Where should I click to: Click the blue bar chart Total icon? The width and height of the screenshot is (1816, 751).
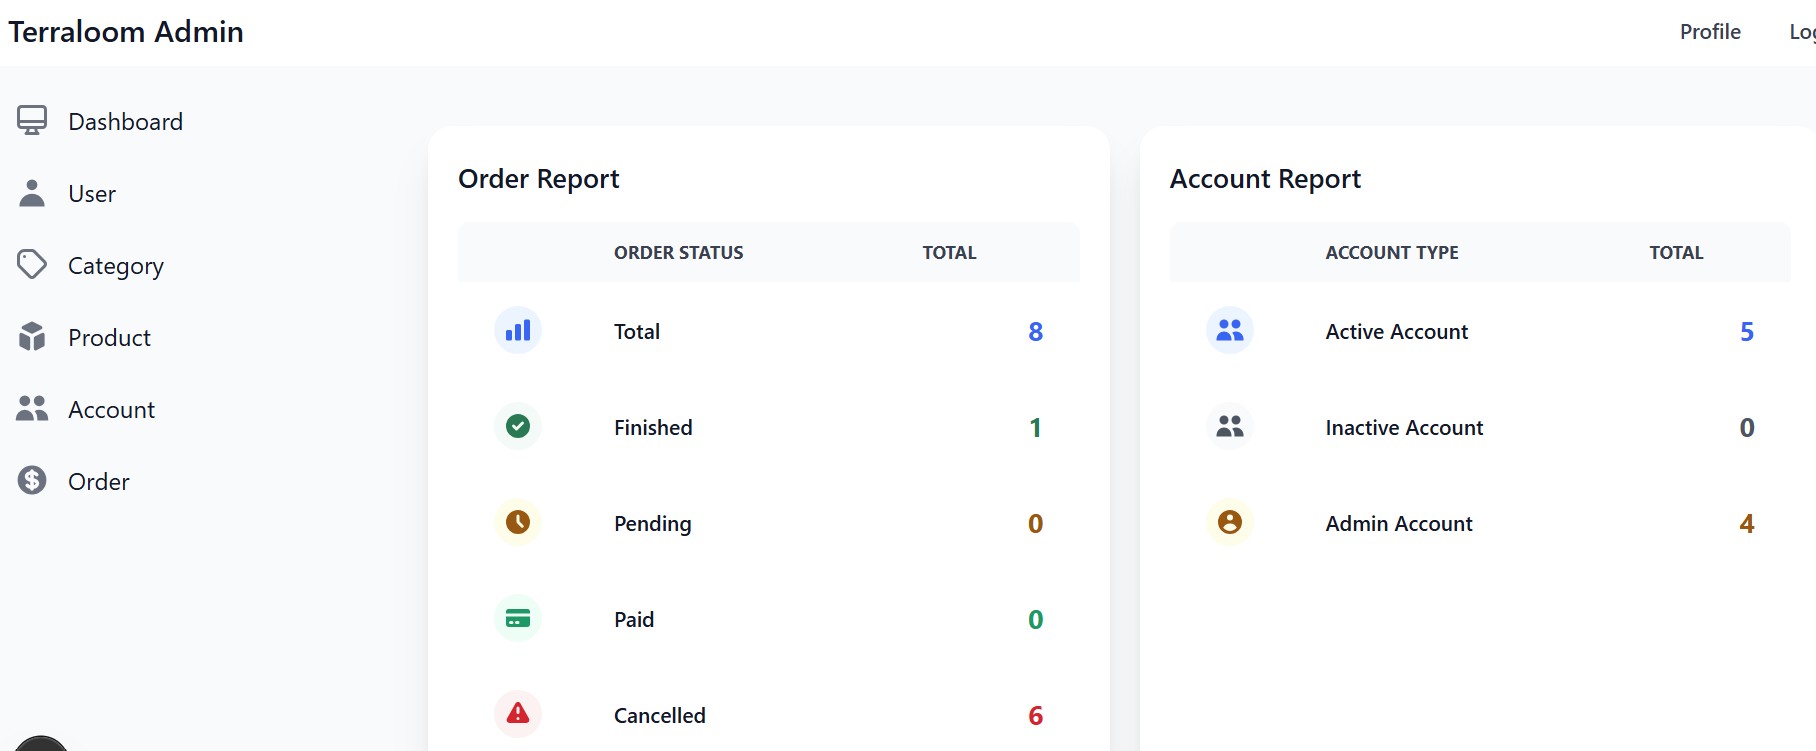[518, 331]
